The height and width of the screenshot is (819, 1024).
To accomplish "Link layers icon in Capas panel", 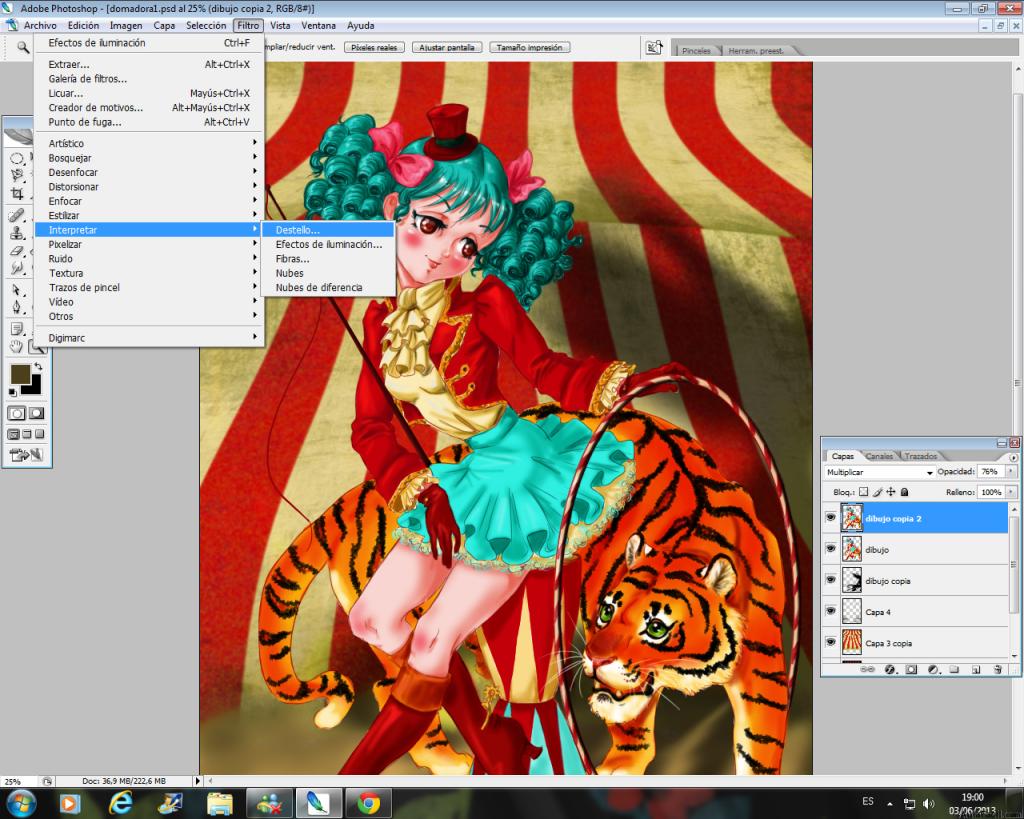I will pyautogui.click(x=867, y=669).
